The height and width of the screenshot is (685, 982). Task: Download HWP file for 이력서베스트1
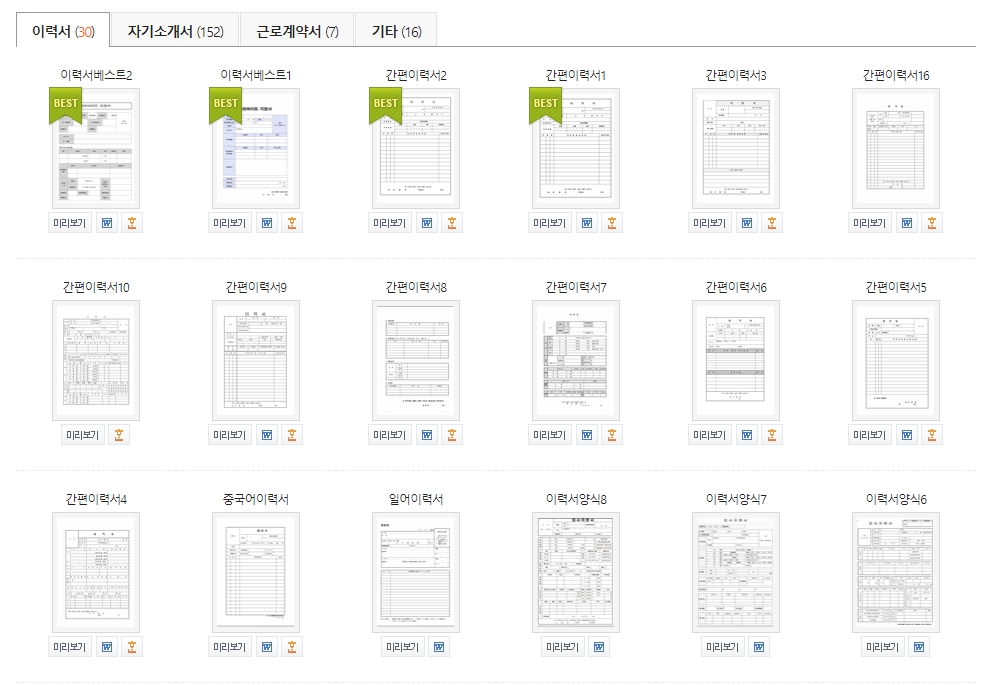(292, 223)
